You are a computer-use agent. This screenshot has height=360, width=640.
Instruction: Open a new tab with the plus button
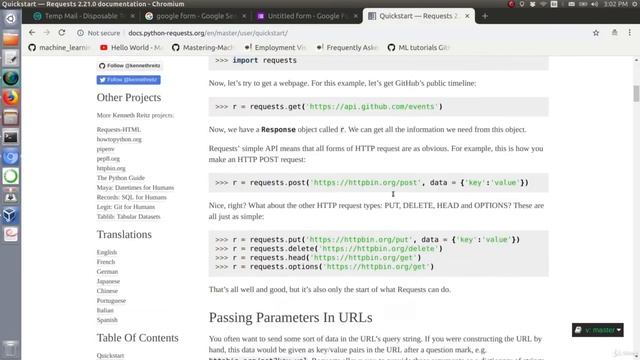485,16
